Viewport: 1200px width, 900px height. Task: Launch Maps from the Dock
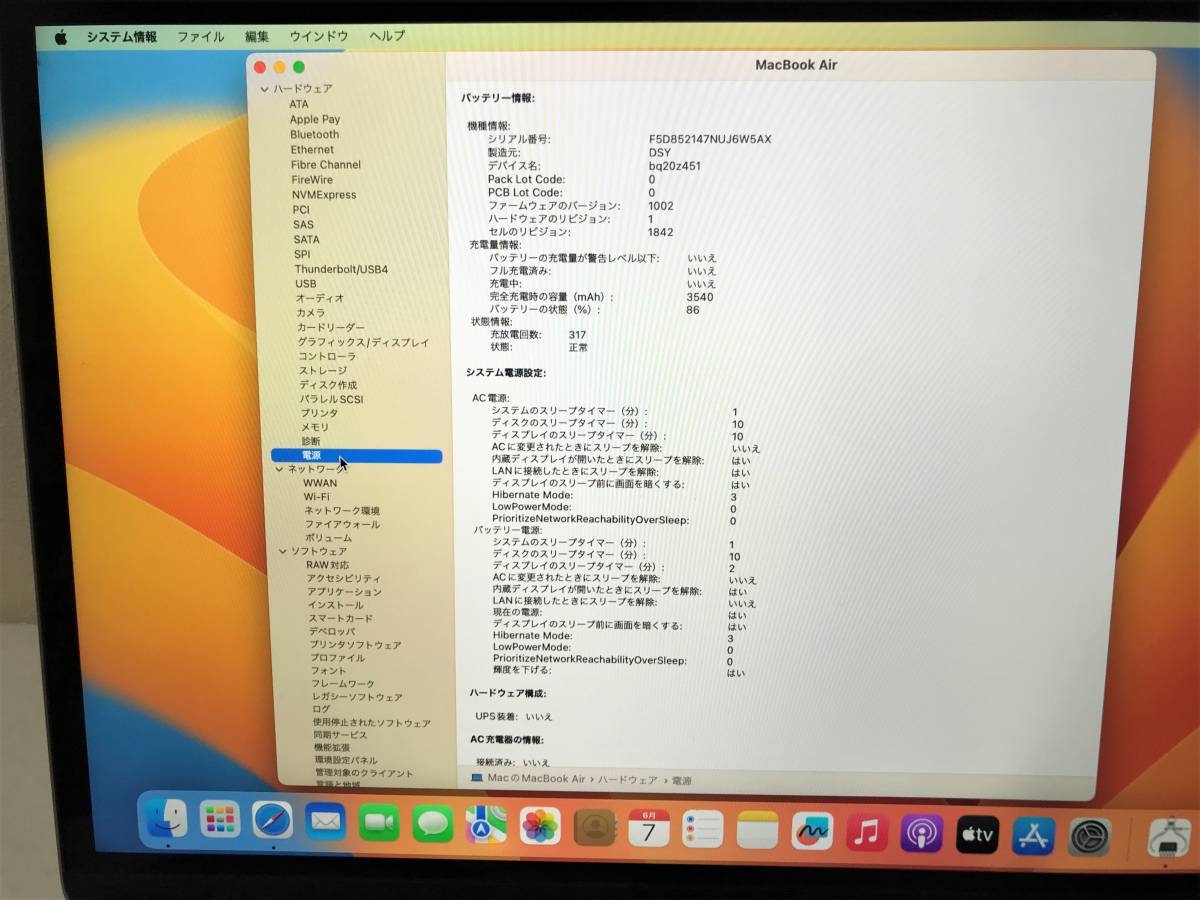coord(486,825)
